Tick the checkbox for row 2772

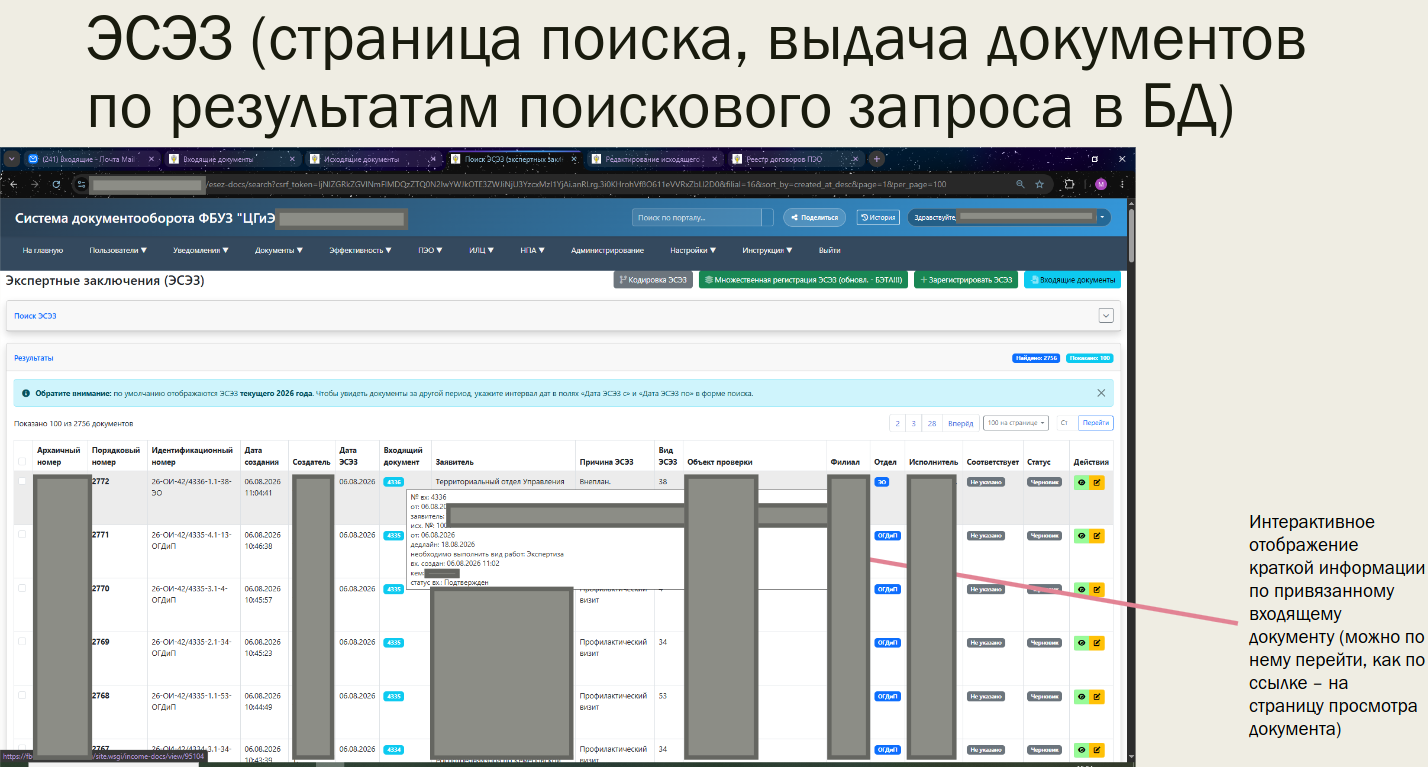coord(22,481)
